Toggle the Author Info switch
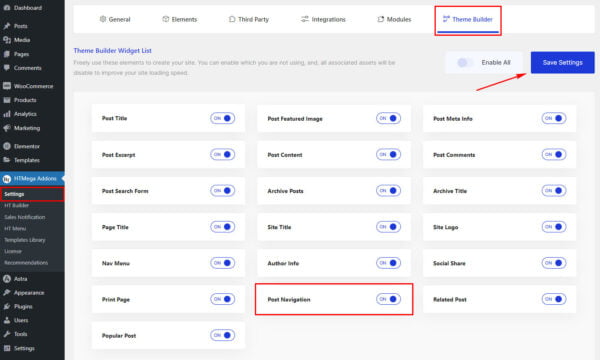600x360 pixels. [x=388, y=263]
